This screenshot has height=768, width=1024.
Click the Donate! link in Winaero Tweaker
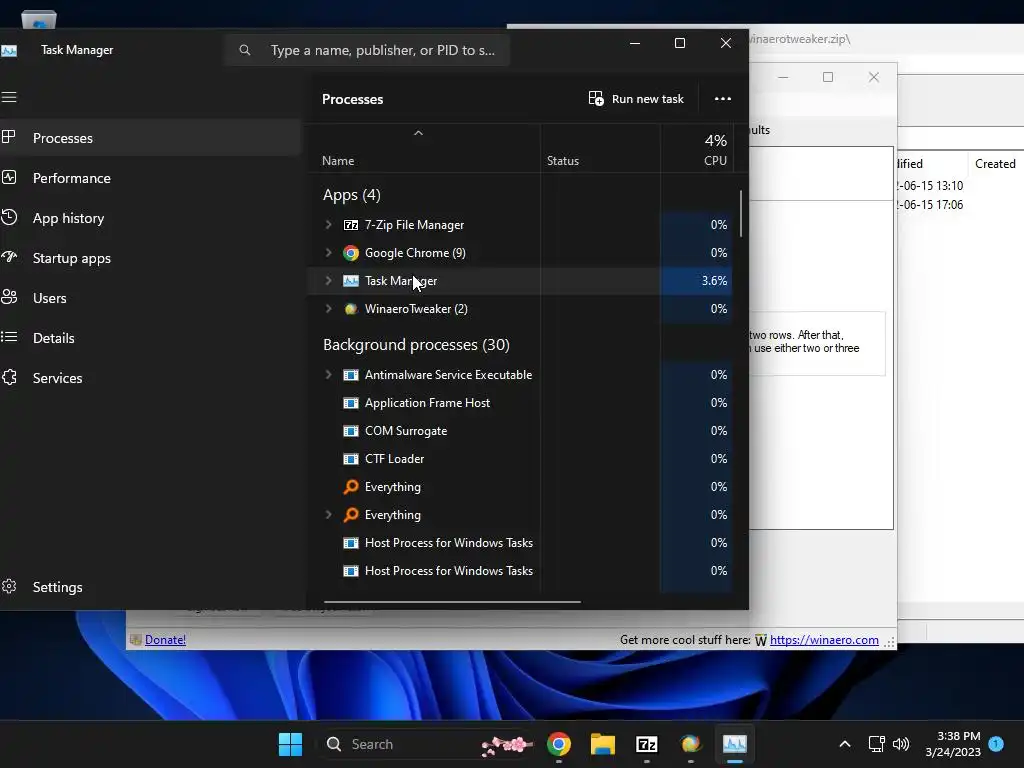165,640
